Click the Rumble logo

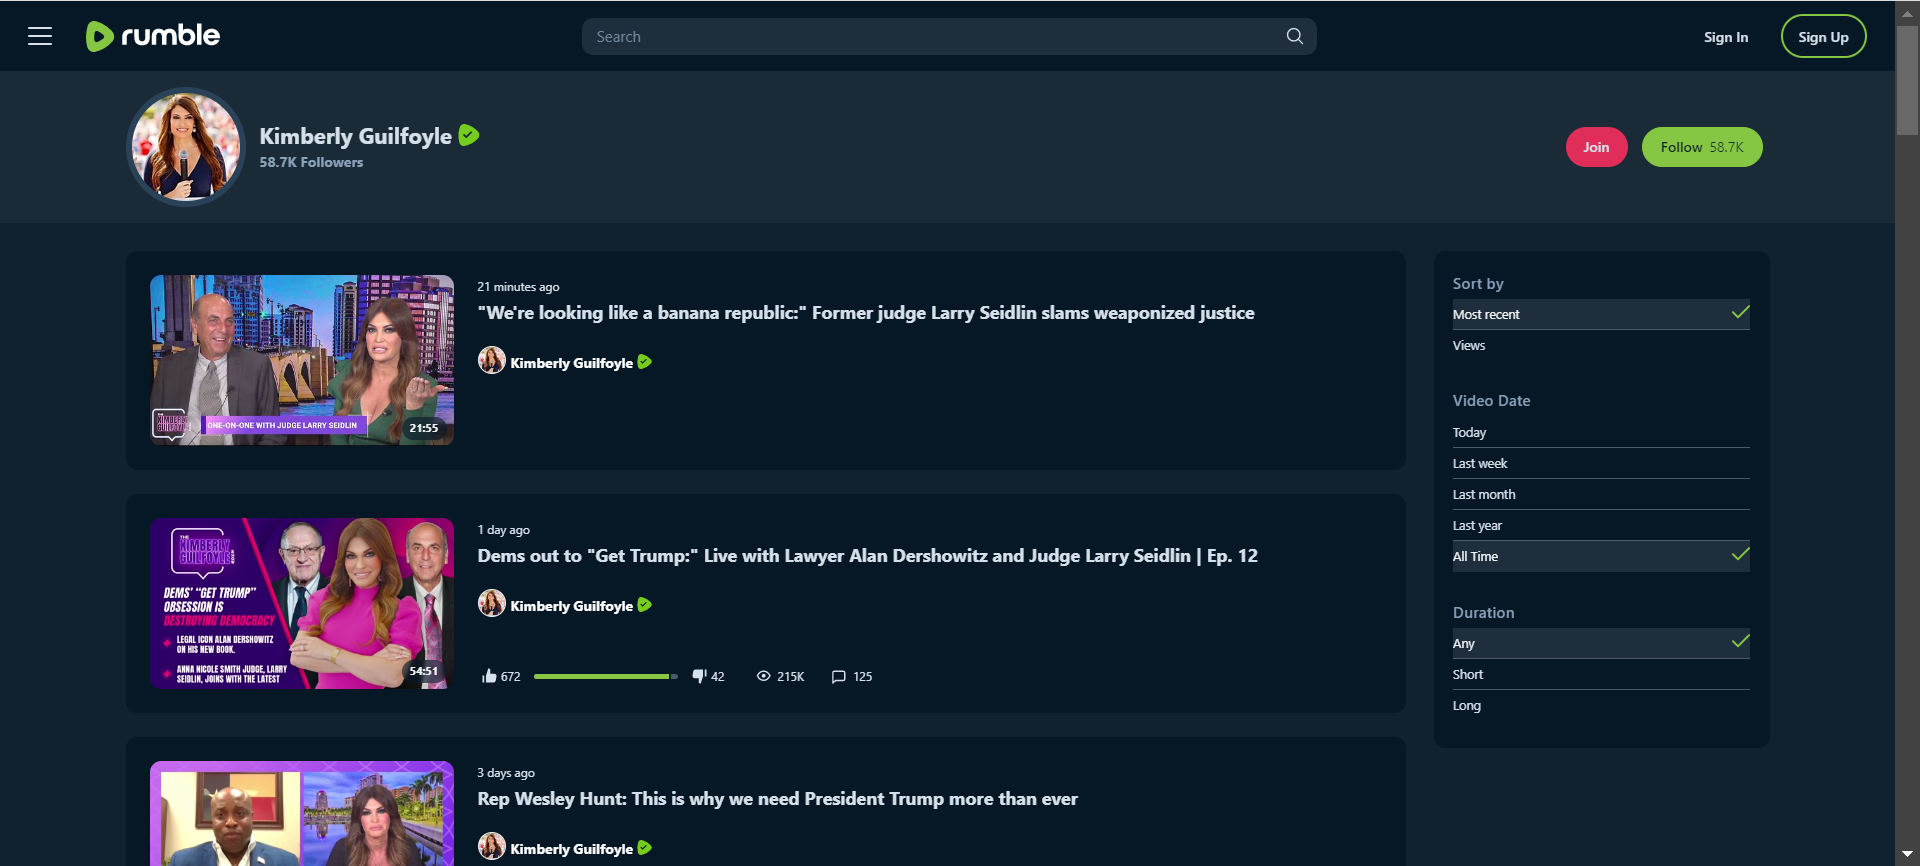pyautogui.click(x=153, y=36)
